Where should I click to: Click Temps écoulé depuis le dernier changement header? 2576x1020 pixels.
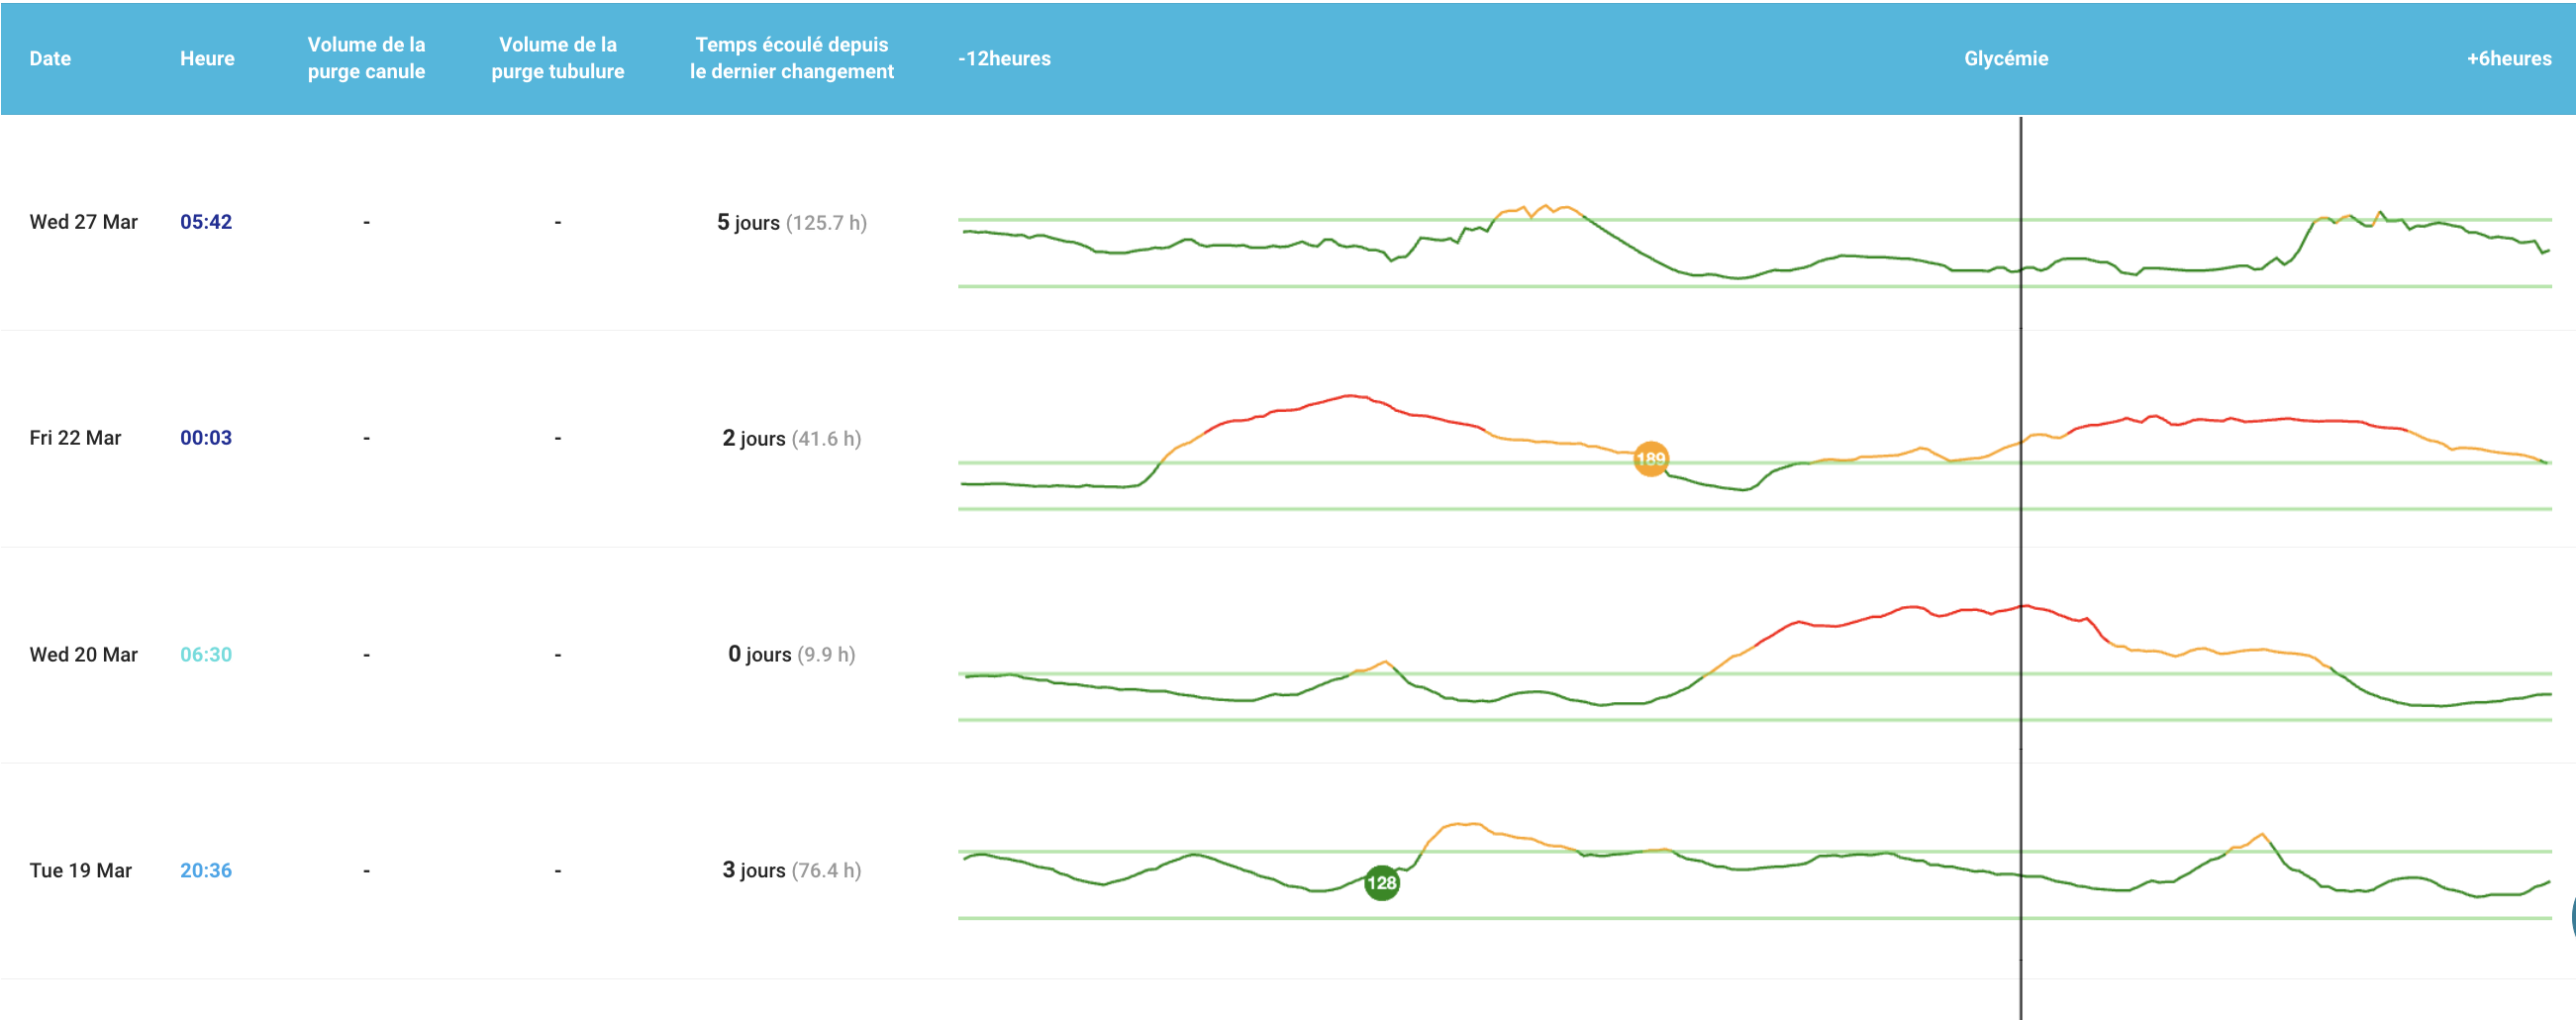point(792,58)
